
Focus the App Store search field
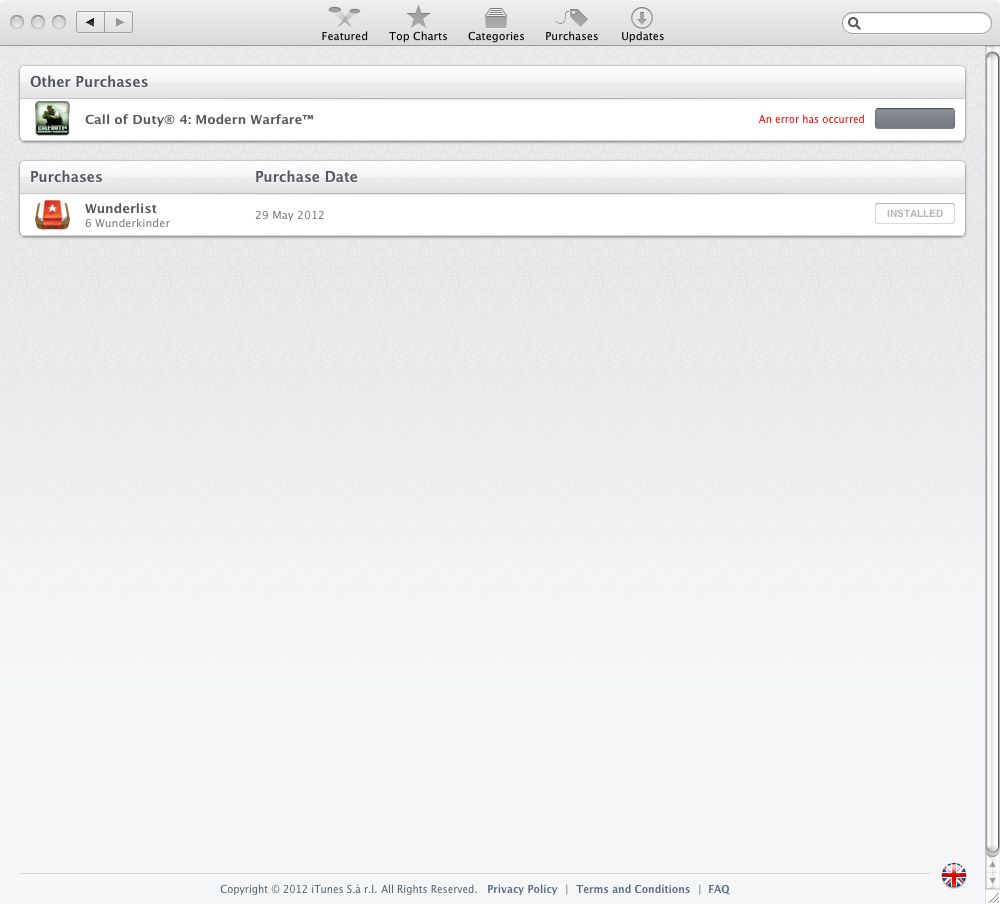coord(916,24)
